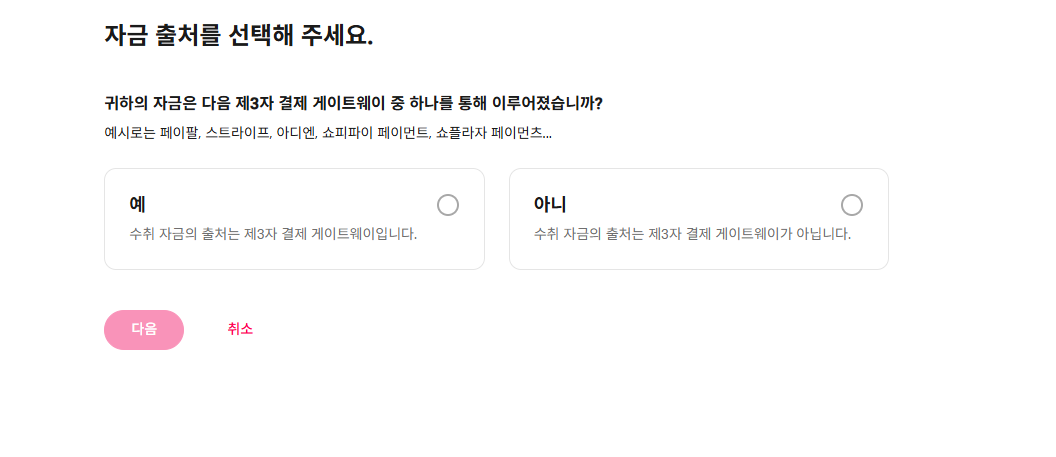Image resolution: width=1056 pixels, height=457 pixels.
Task: Click the question text about 제3자 결제 게이트웨이
Action: 353,103
